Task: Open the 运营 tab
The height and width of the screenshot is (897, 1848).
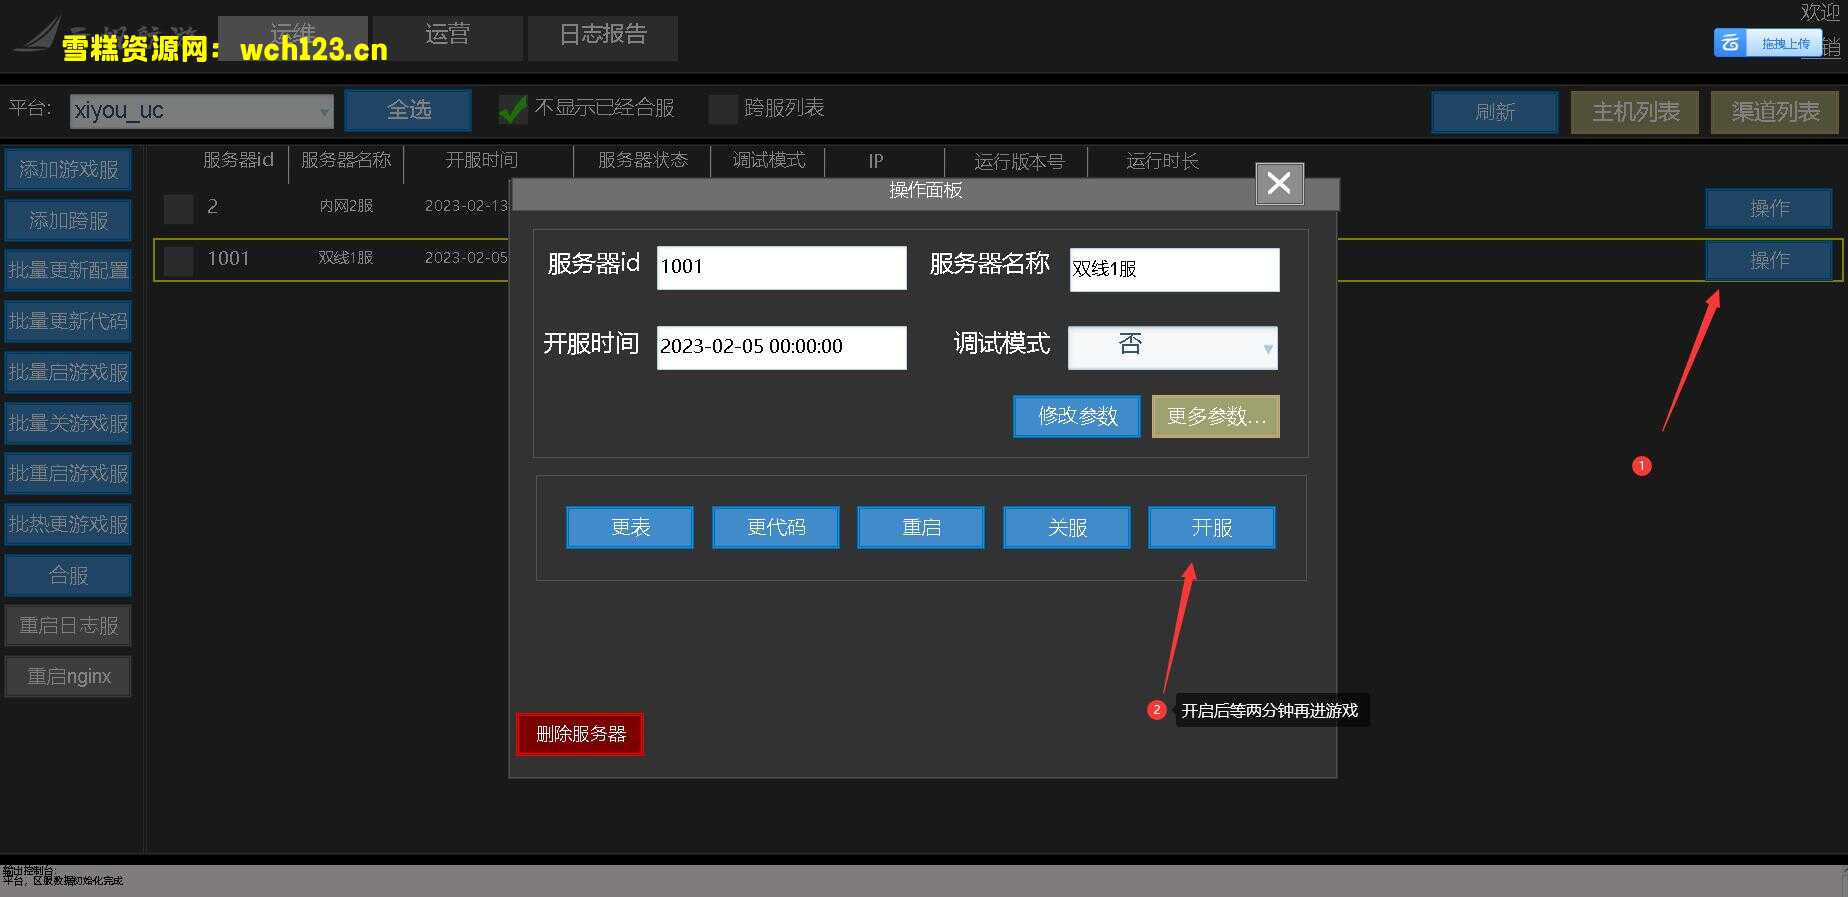Action: click(x=447, y=37)
